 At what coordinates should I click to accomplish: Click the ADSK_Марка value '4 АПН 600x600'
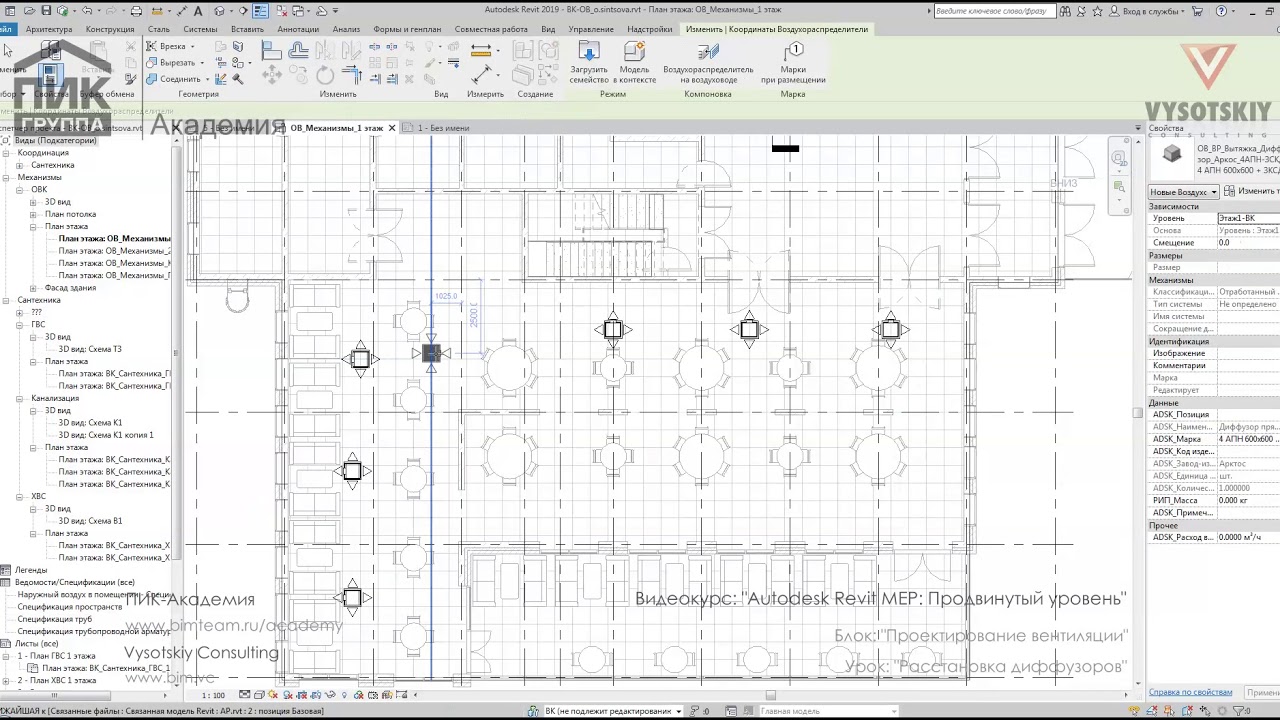tap(1248, 439)
